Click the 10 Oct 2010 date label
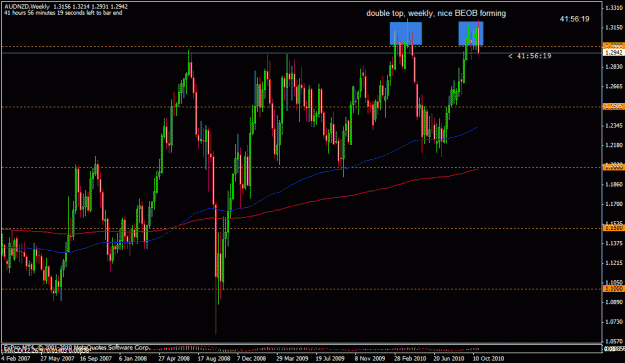 [x=488, y=358]
